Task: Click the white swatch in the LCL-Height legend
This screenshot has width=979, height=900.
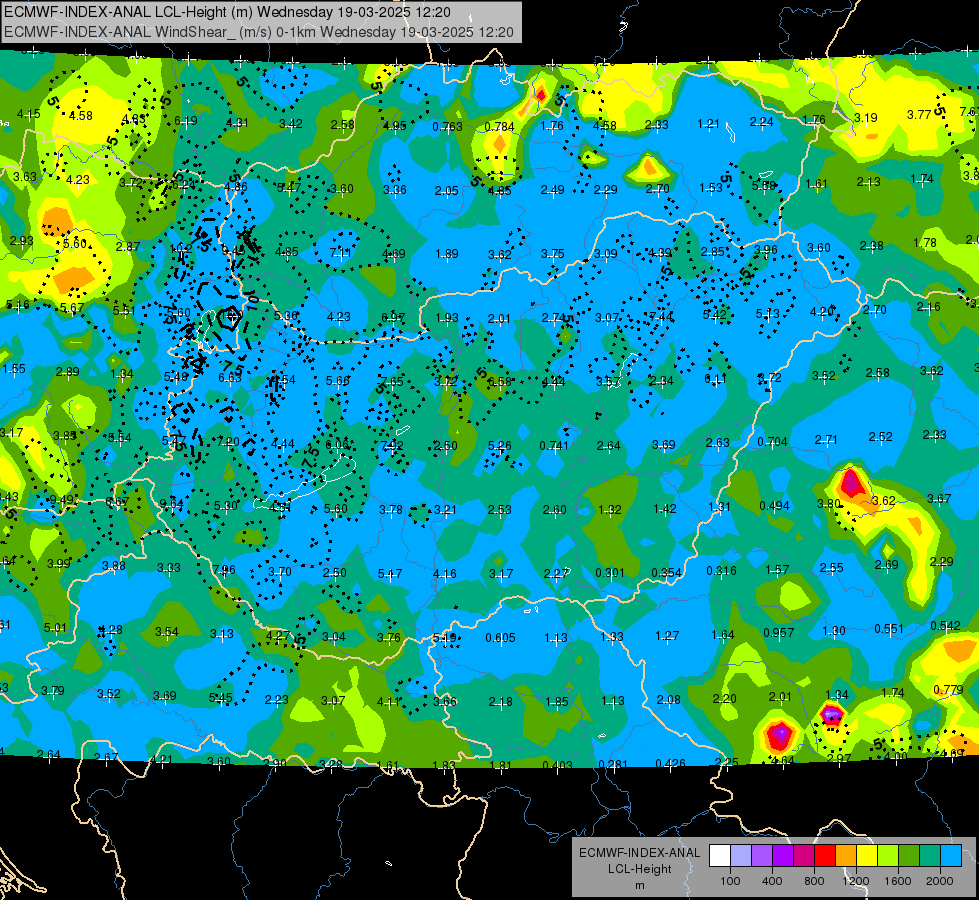Action: click(720, 856)
